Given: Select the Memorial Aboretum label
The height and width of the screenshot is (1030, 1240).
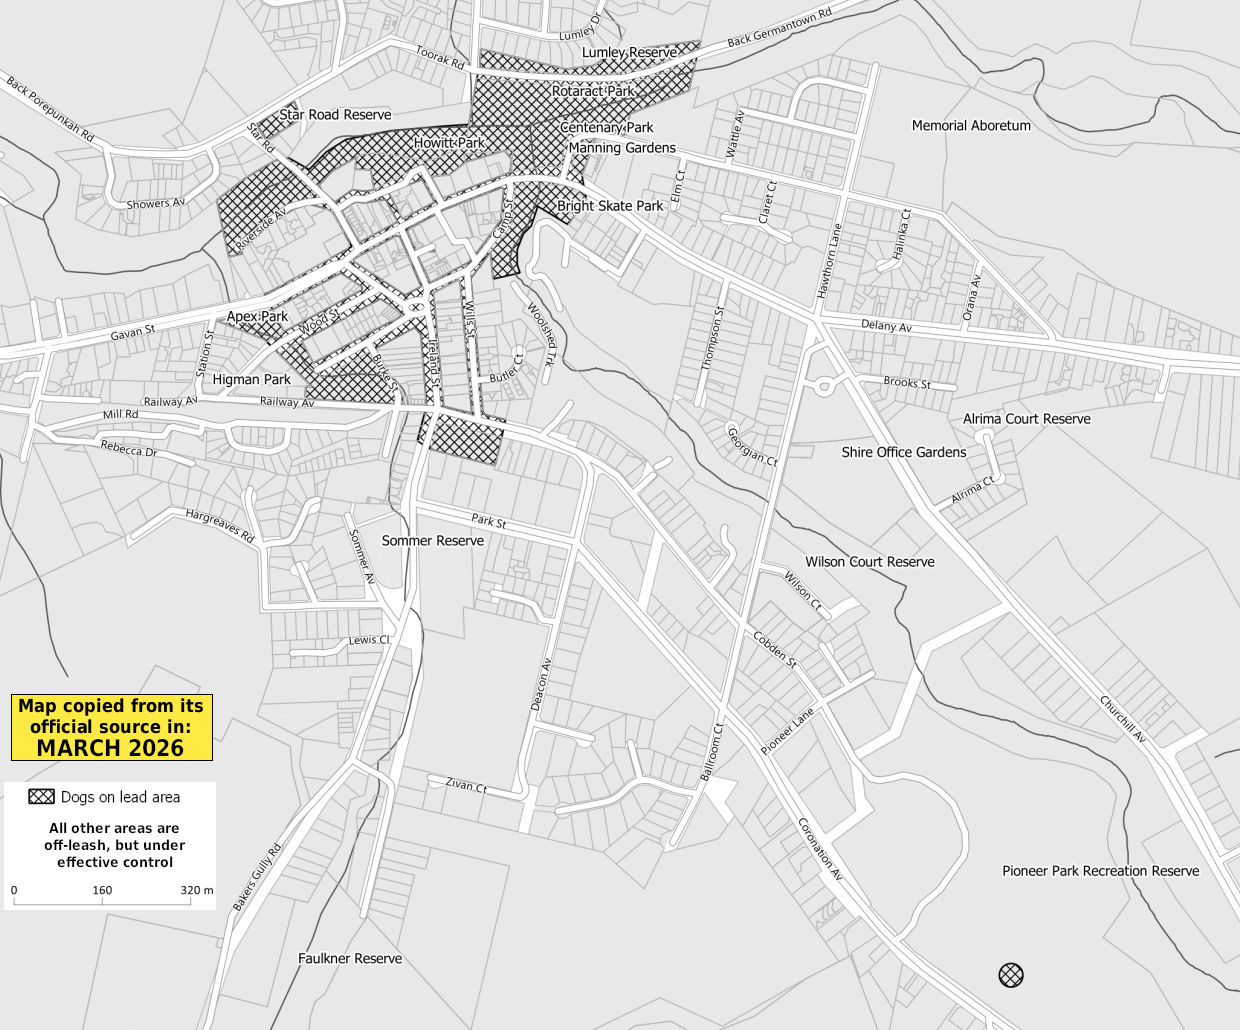Looking at the screenshot, I should click(x=970, y=126).
